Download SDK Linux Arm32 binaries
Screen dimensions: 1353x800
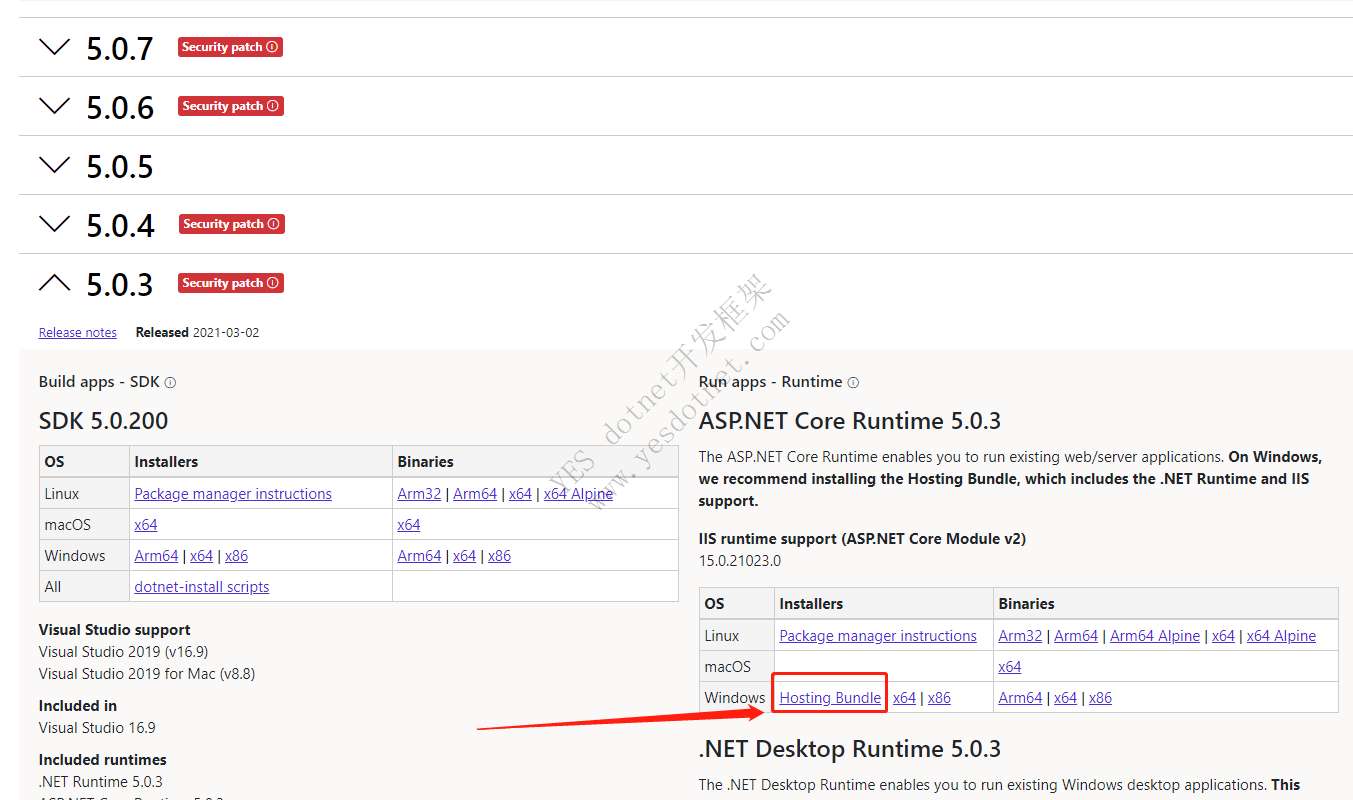coord(419,494)
